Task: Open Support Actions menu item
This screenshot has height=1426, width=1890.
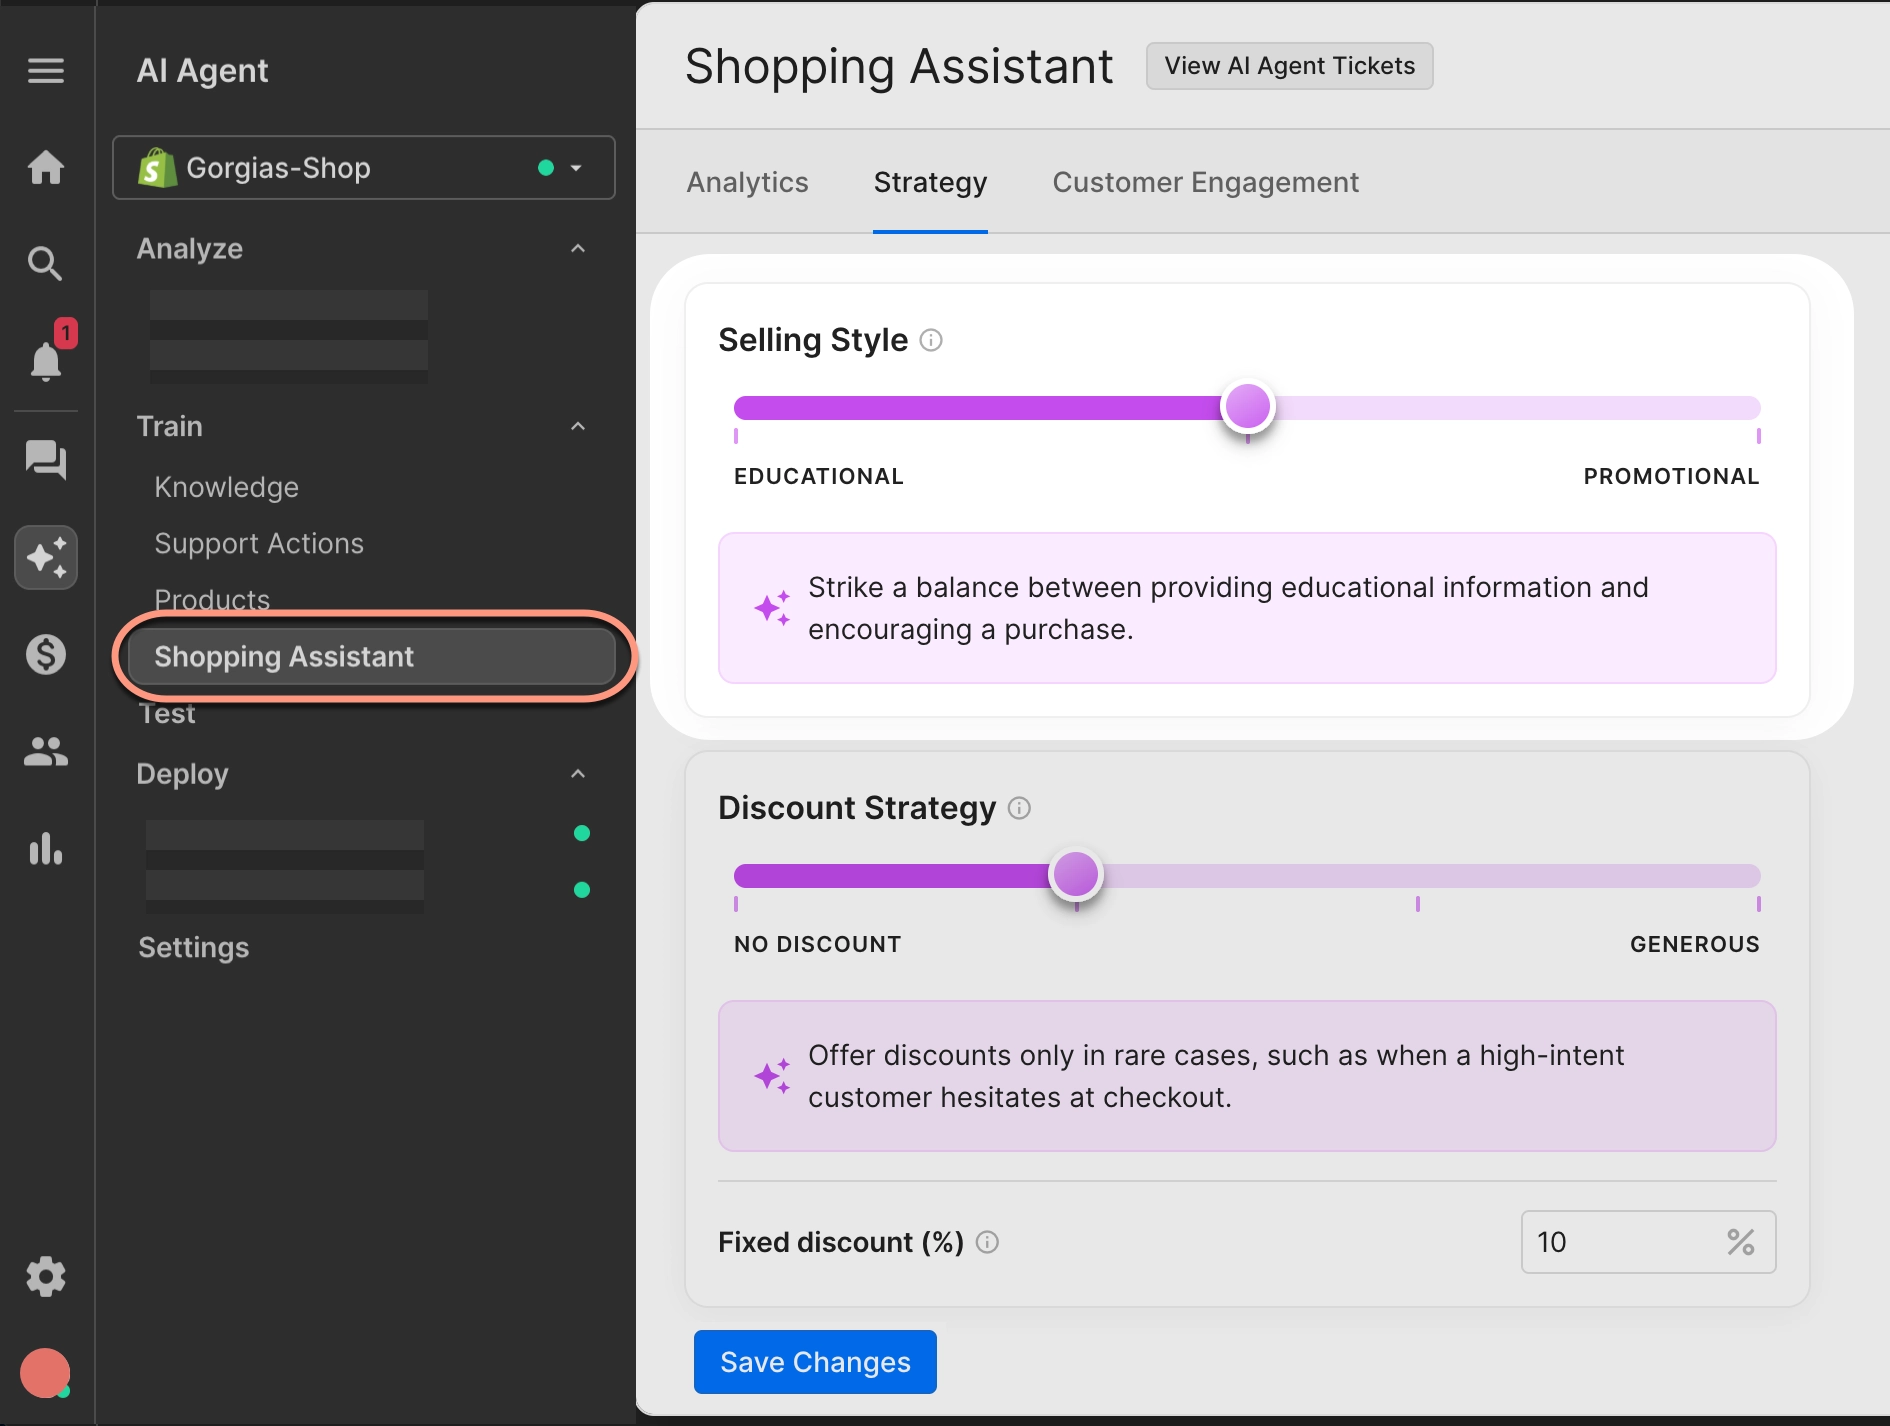Action: [x=259, y=543]
